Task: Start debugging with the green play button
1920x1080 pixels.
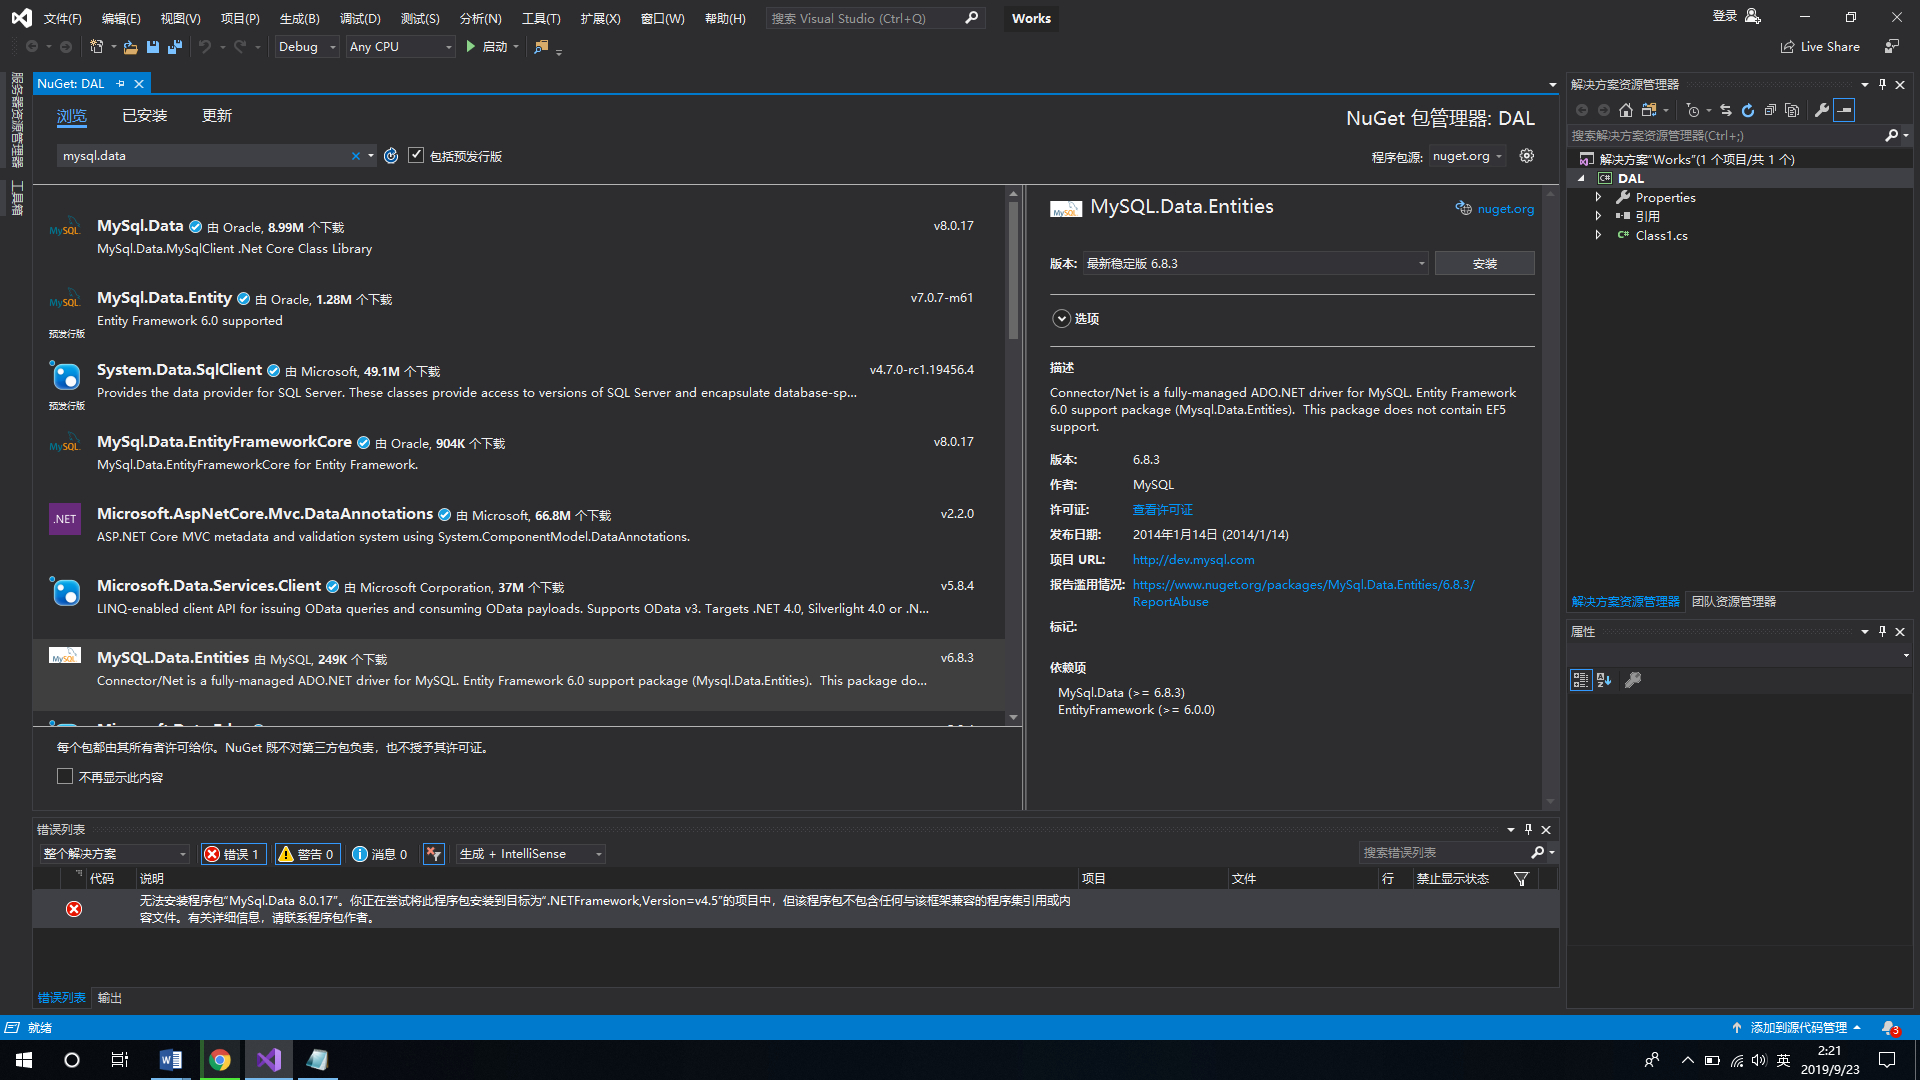Action: click(x=471, y=47)
